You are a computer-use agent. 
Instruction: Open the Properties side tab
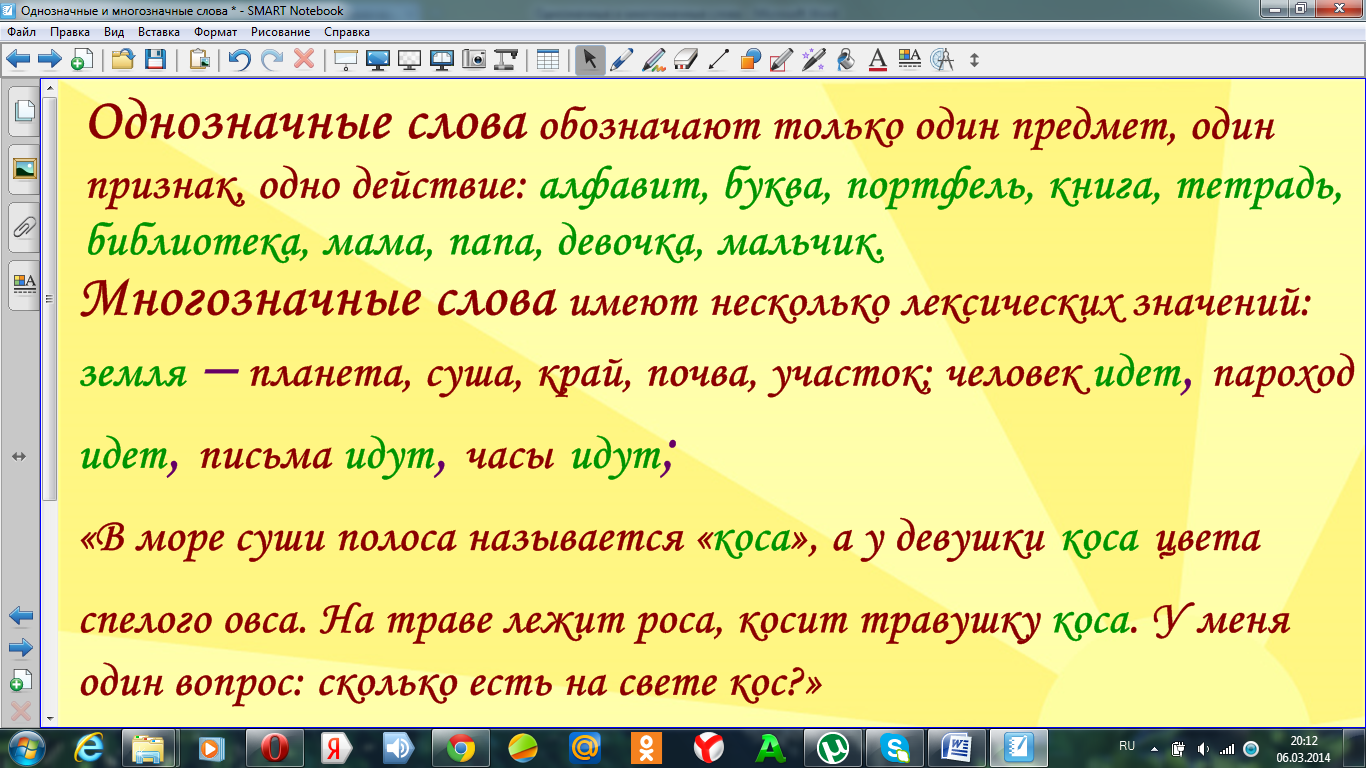coord(24,285)
